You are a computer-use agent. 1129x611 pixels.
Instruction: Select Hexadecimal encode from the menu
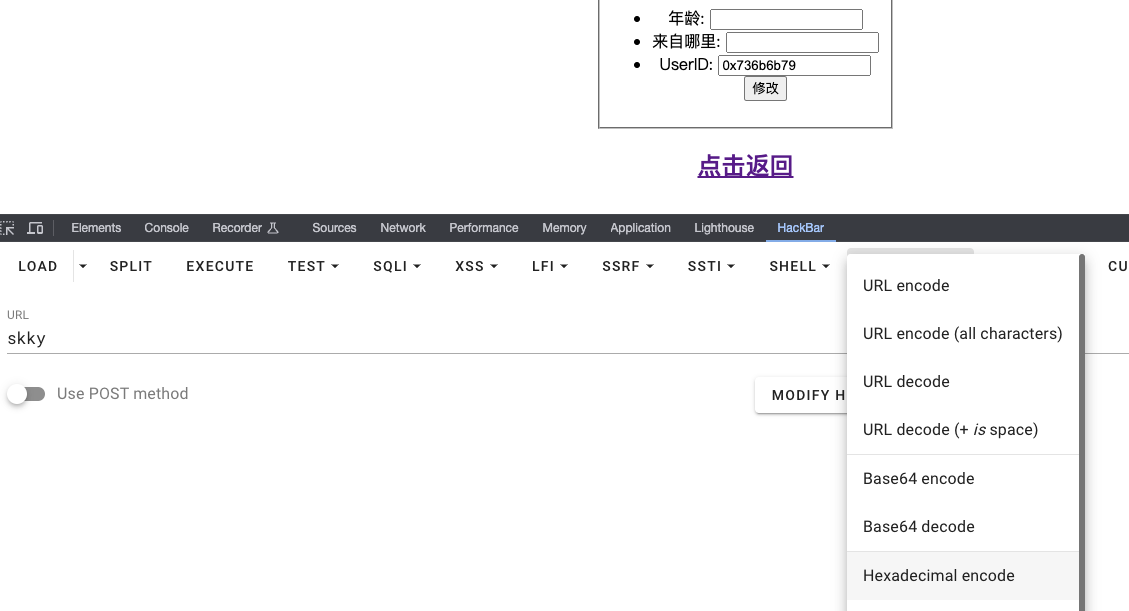(x=938, y=576)
